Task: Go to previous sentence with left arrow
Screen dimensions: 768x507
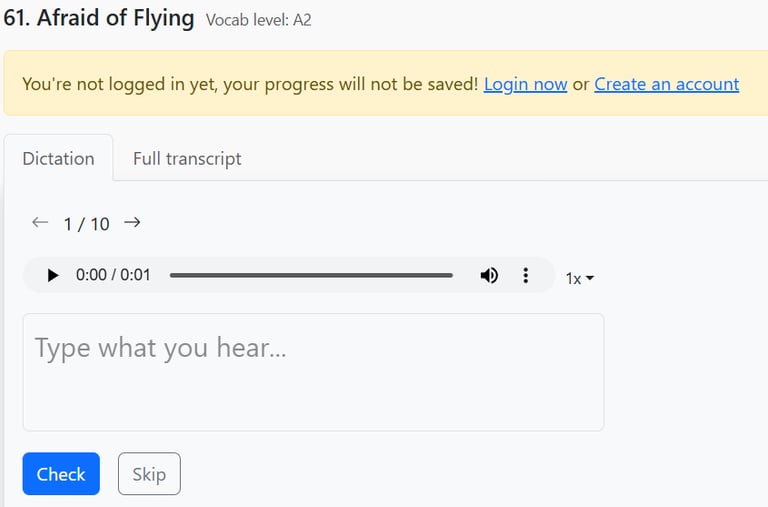Action: click(x=40, y=223)
